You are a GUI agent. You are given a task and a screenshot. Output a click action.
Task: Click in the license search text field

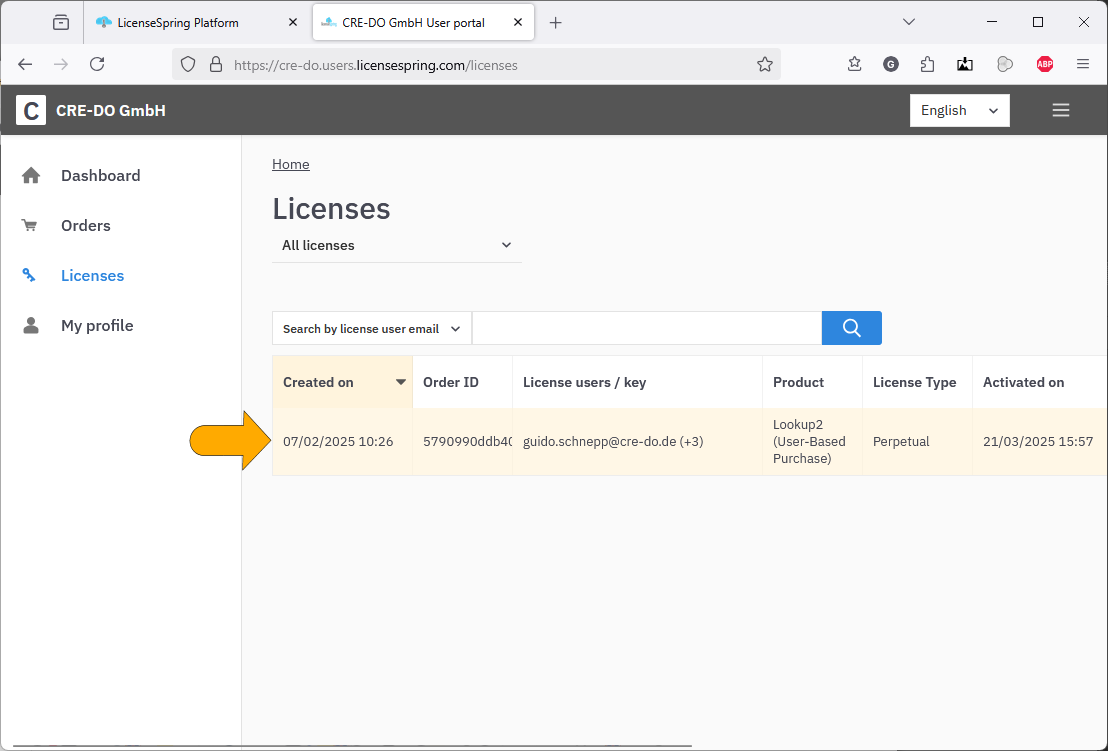point(647,328)
